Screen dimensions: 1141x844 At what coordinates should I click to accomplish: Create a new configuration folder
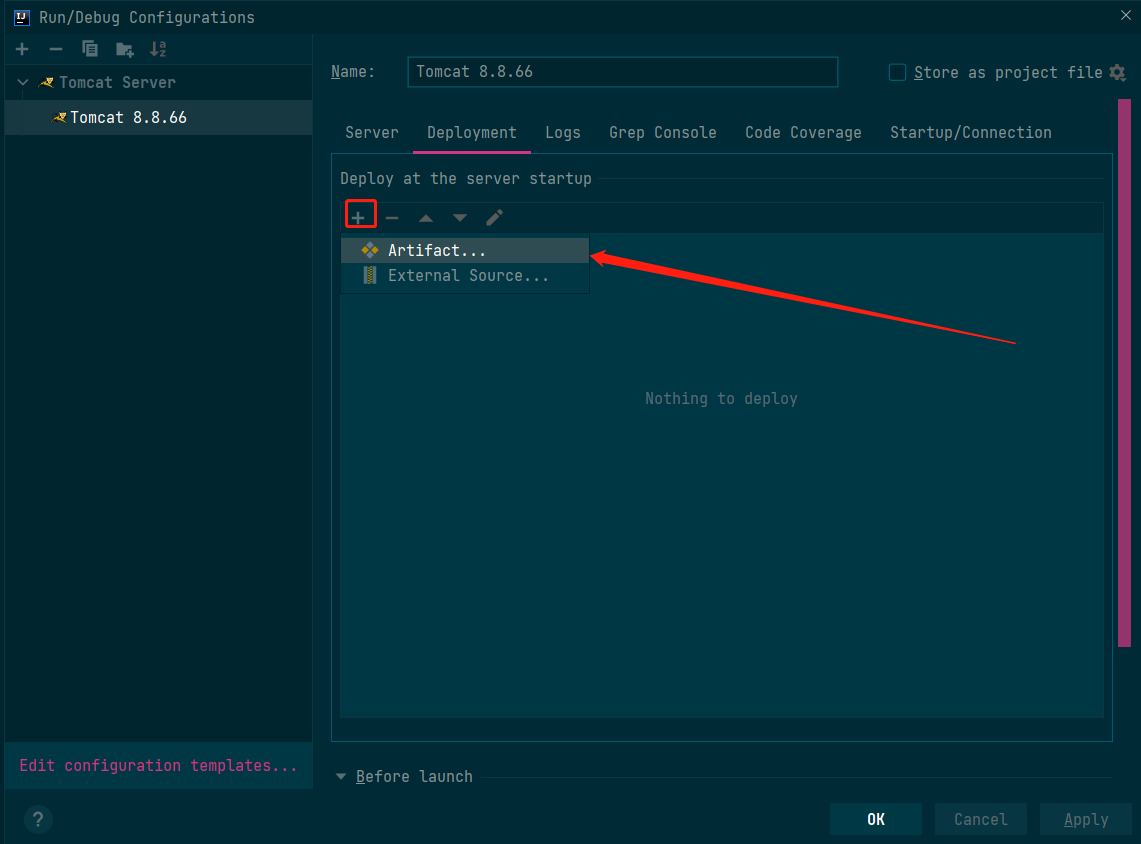(124, 49)
